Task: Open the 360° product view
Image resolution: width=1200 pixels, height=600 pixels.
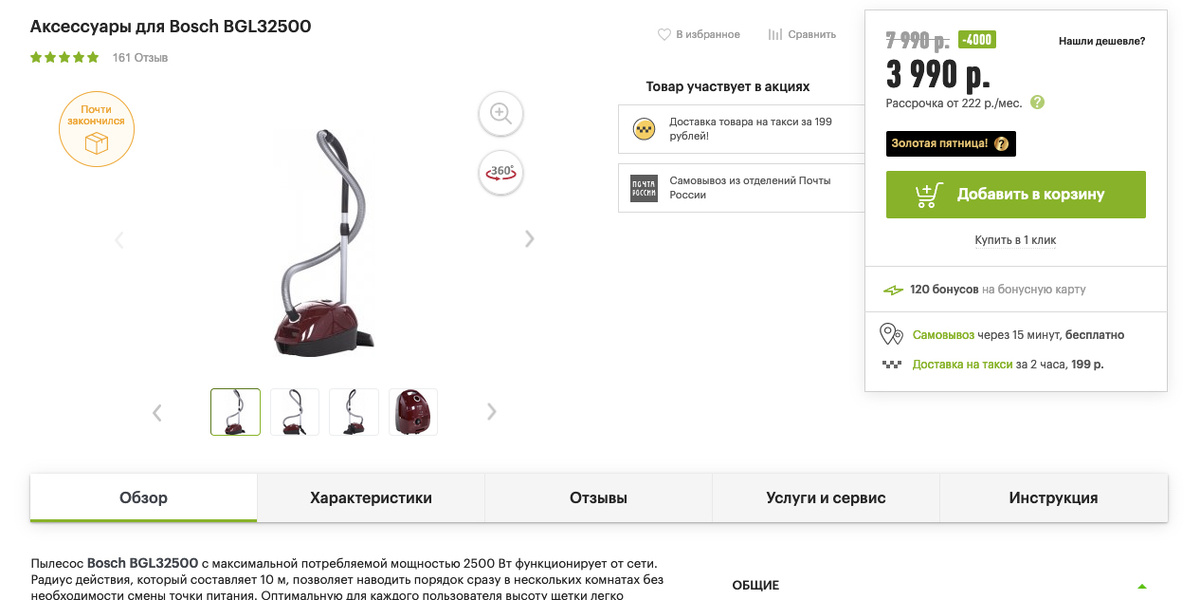Action: coord(501,172)
